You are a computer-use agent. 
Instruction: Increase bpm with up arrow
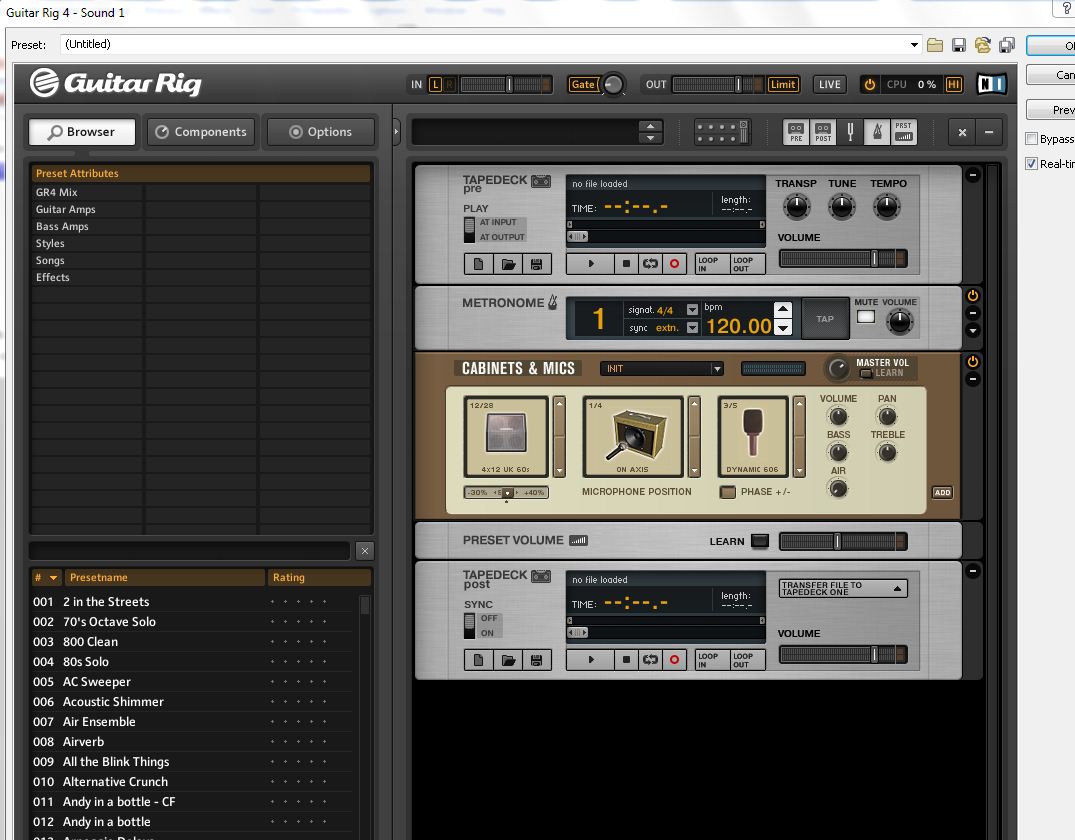(783, 309)
